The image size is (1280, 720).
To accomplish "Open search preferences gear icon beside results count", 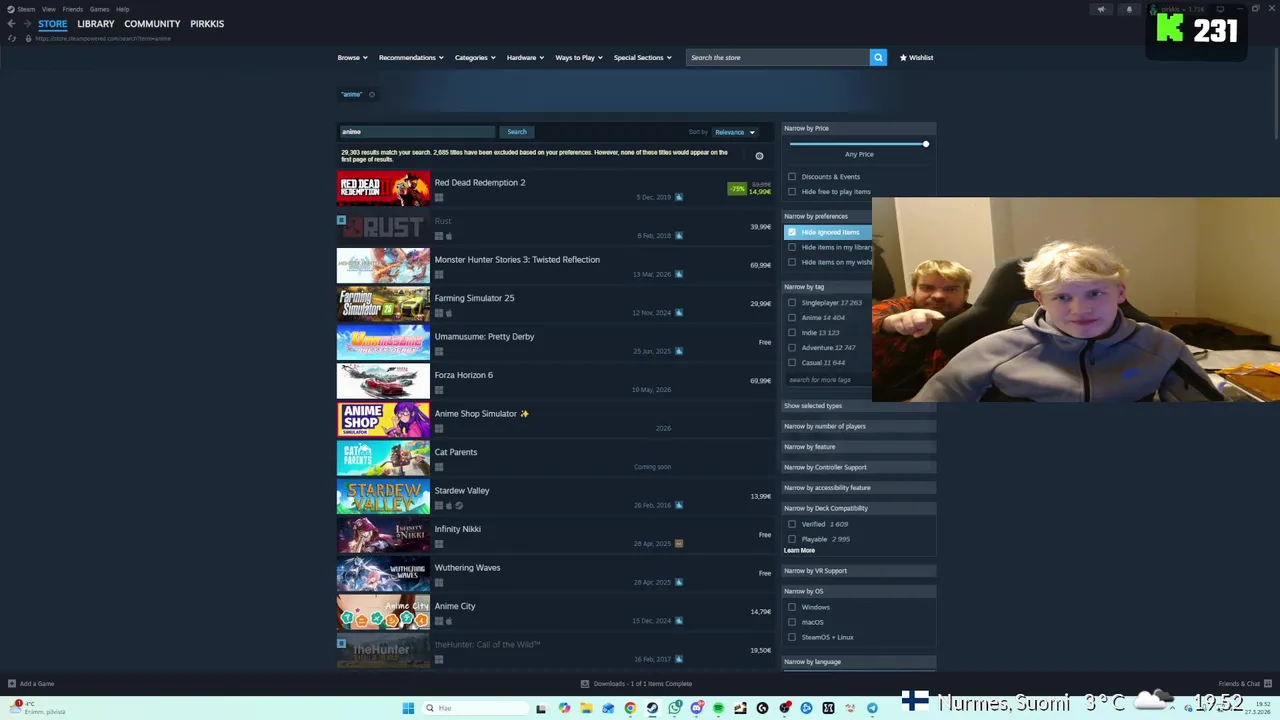I will pos(759,156).
